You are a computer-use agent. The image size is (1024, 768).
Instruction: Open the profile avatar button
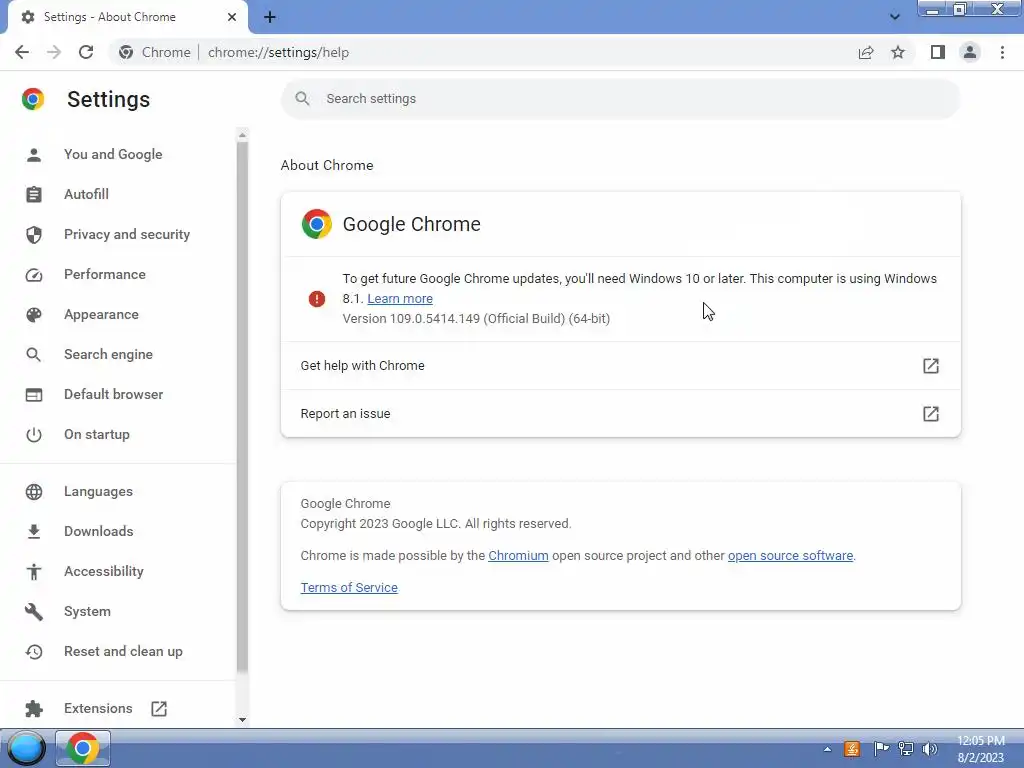[970, 52]
